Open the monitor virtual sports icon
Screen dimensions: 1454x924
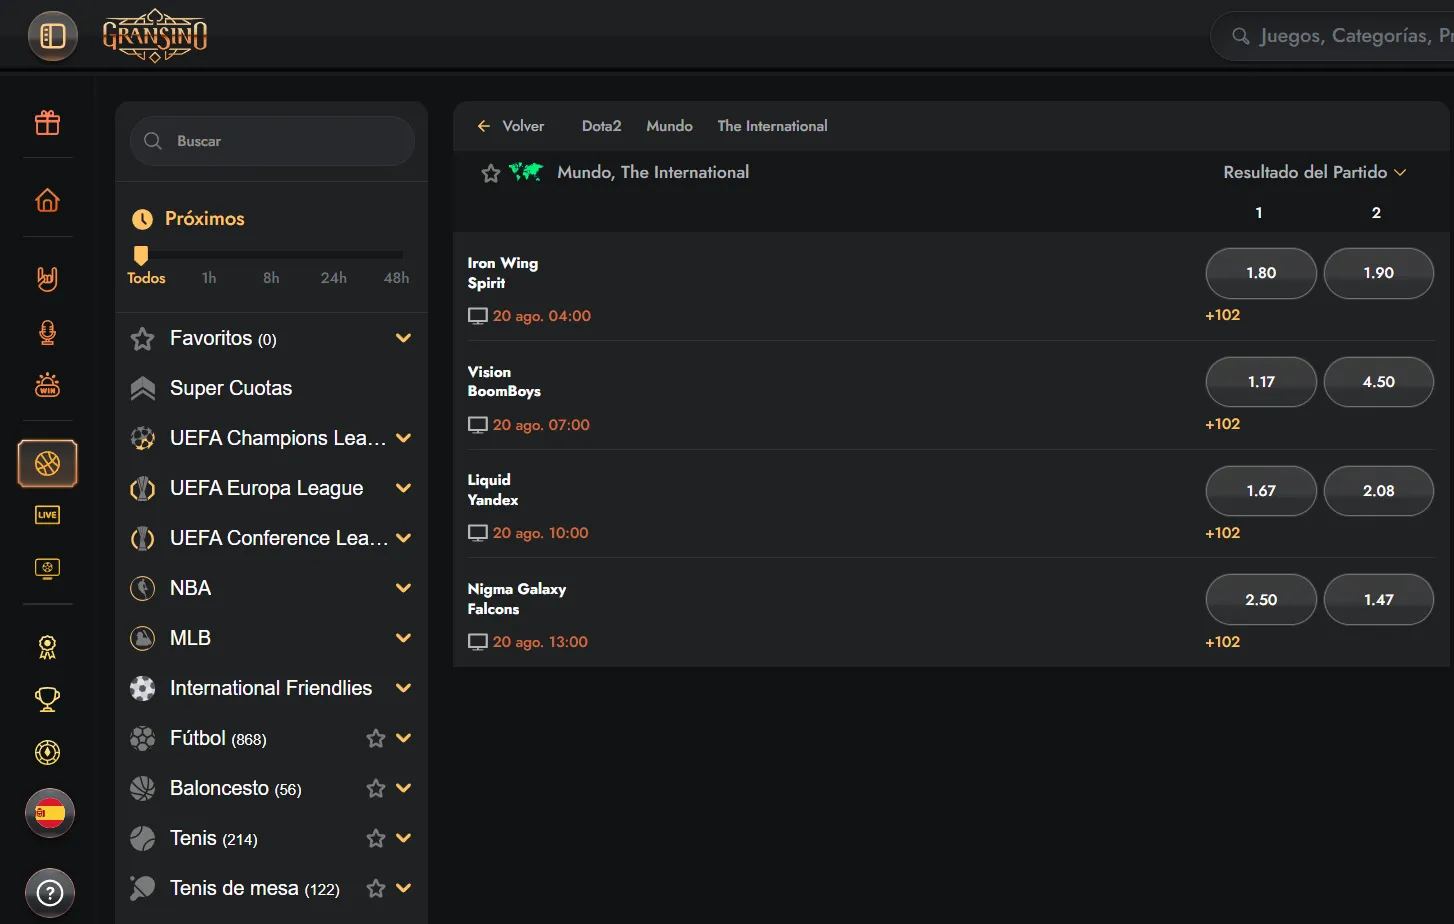tap(47, 568)
